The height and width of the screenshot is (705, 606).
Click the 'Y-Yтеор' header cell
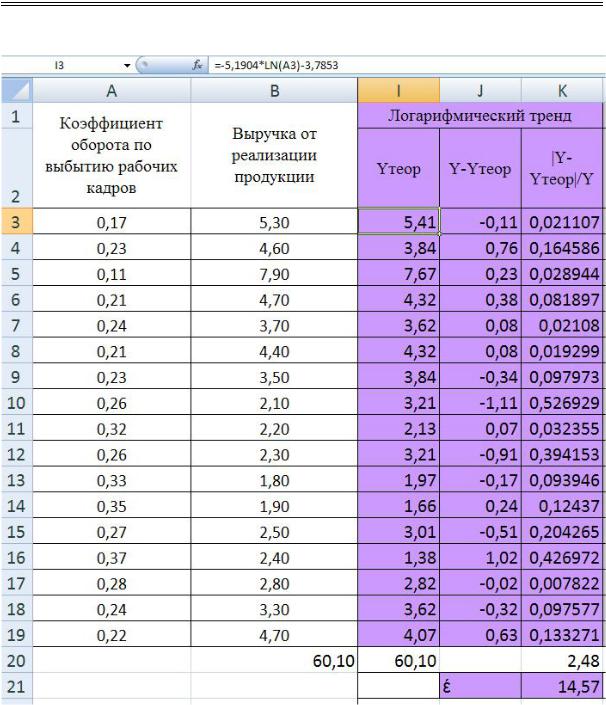(480, 169)
